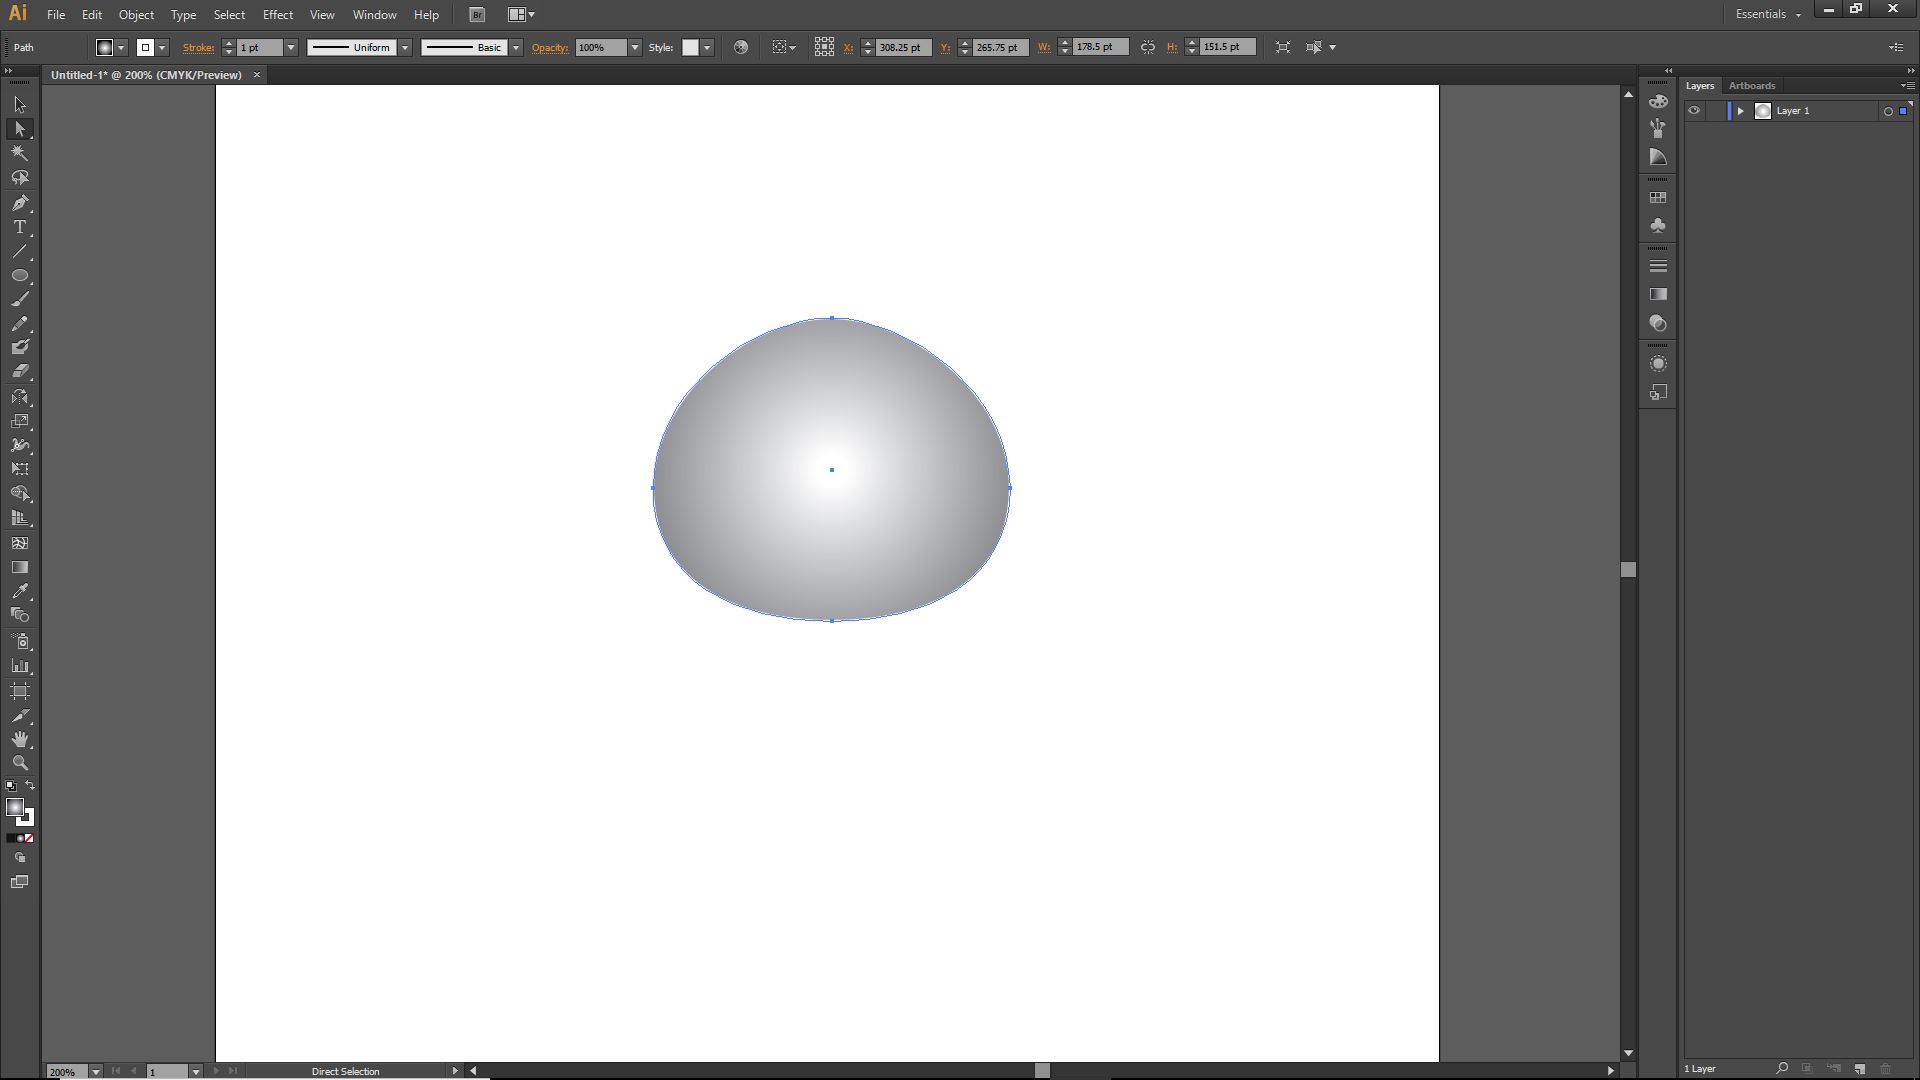Viewport: 1920px width, 1080px height.
Task: Select the Type tool
Action: 20,227
